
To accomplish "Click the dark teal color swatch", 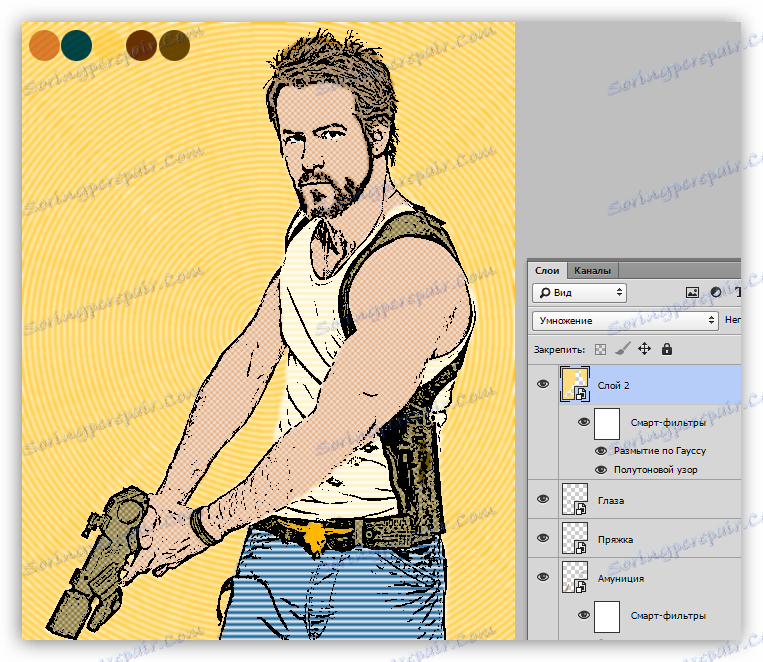I will click(x=76, y=45).
